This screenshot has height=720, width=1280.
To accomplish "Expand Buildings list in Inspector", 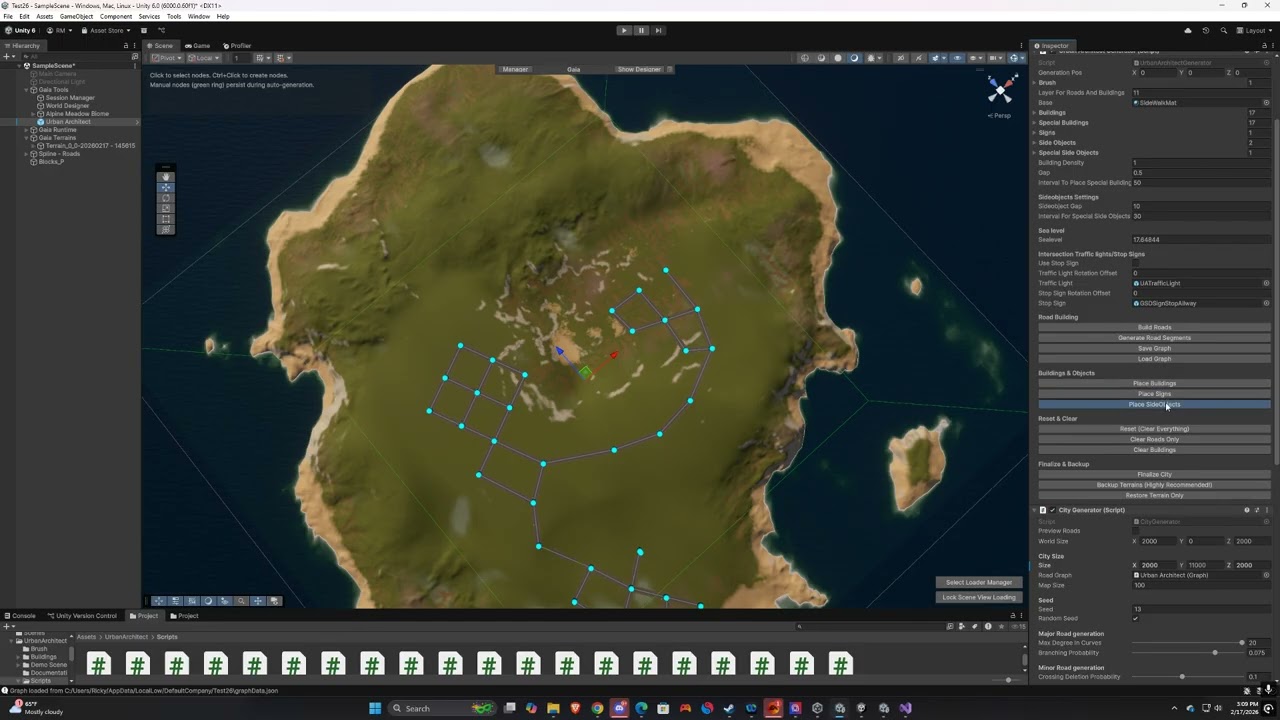I will [1034, 112].
